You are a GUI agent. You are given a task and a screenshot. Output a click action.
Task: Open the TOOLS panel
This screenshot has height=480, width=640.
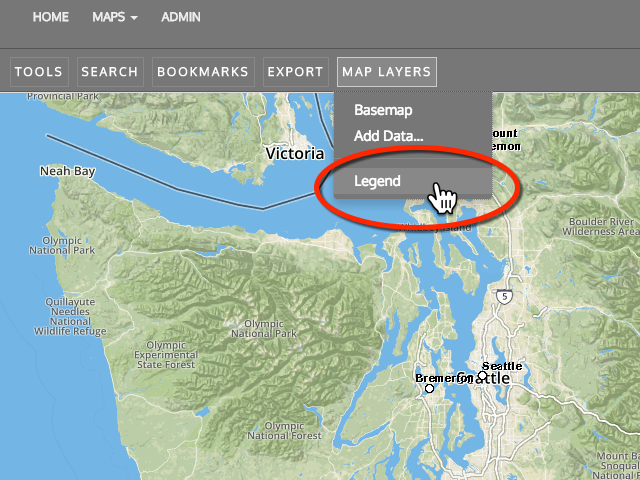coord(39,72)
